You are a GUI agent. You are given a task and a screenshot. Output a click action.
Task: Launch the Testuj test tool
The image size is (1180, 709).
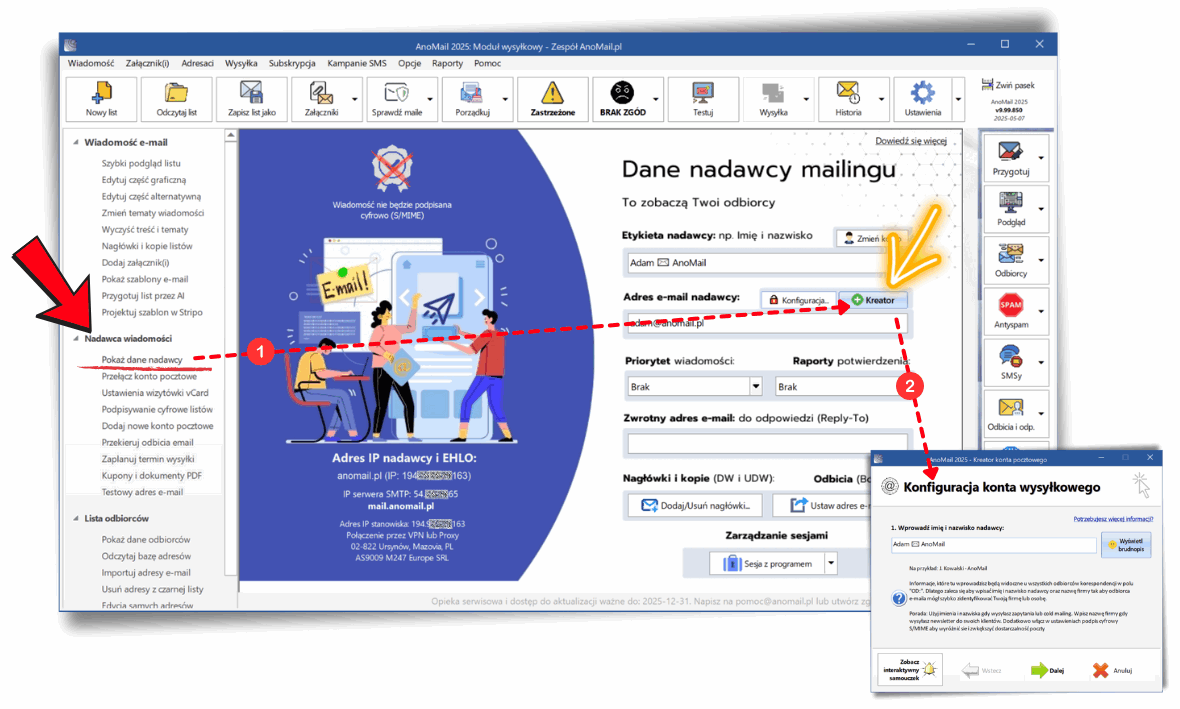click(x=703, y=99)
